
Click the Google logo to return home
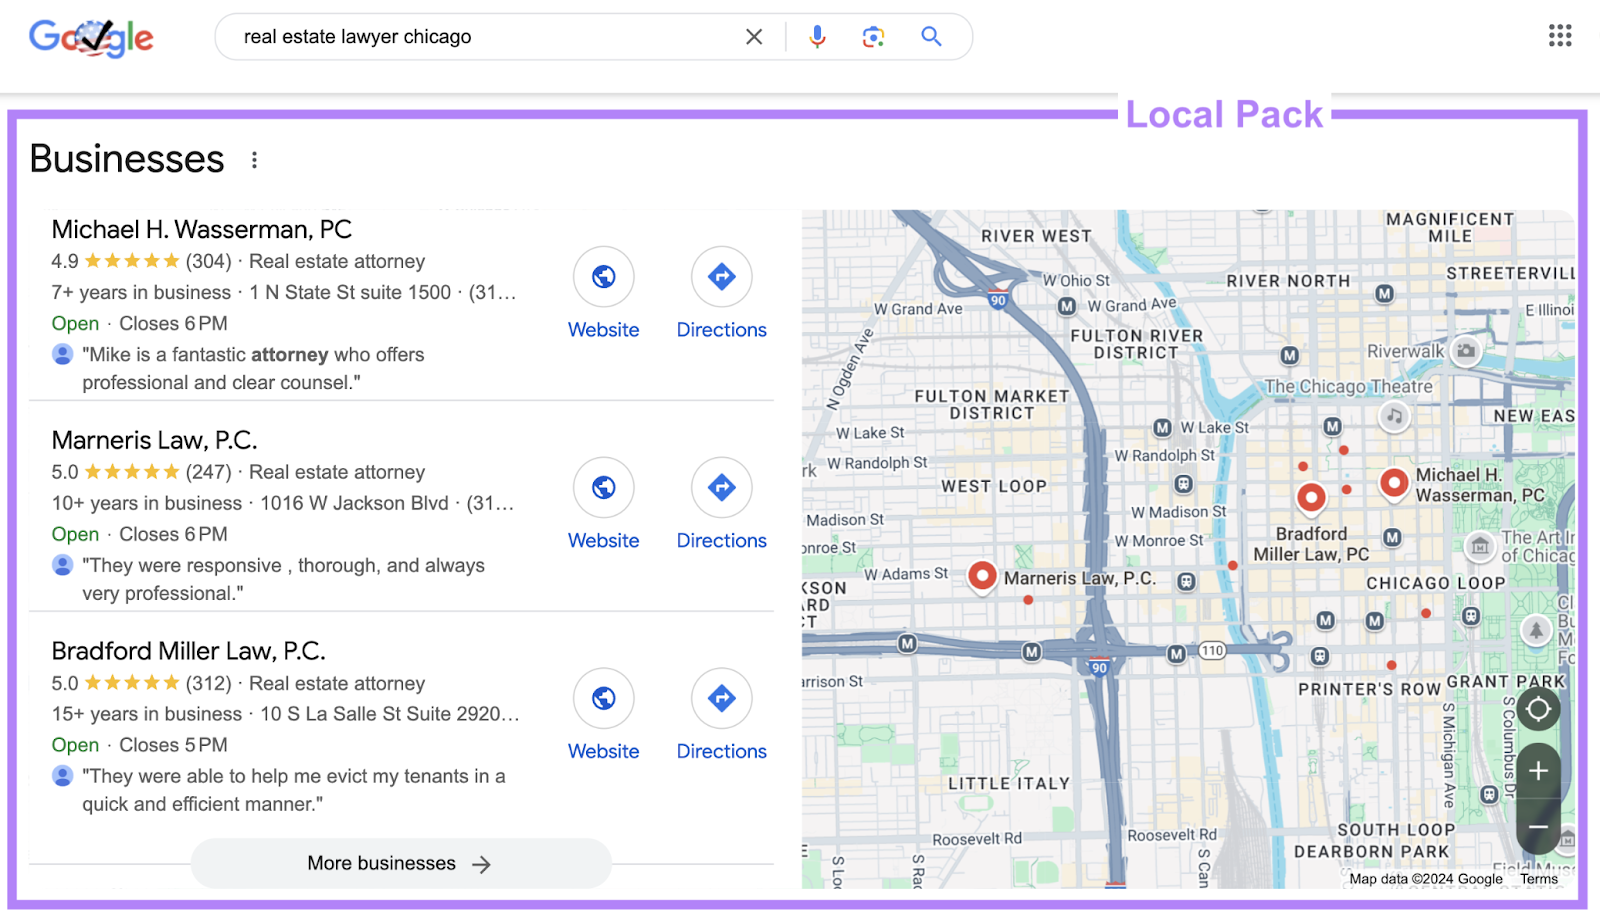click(92, 36)
